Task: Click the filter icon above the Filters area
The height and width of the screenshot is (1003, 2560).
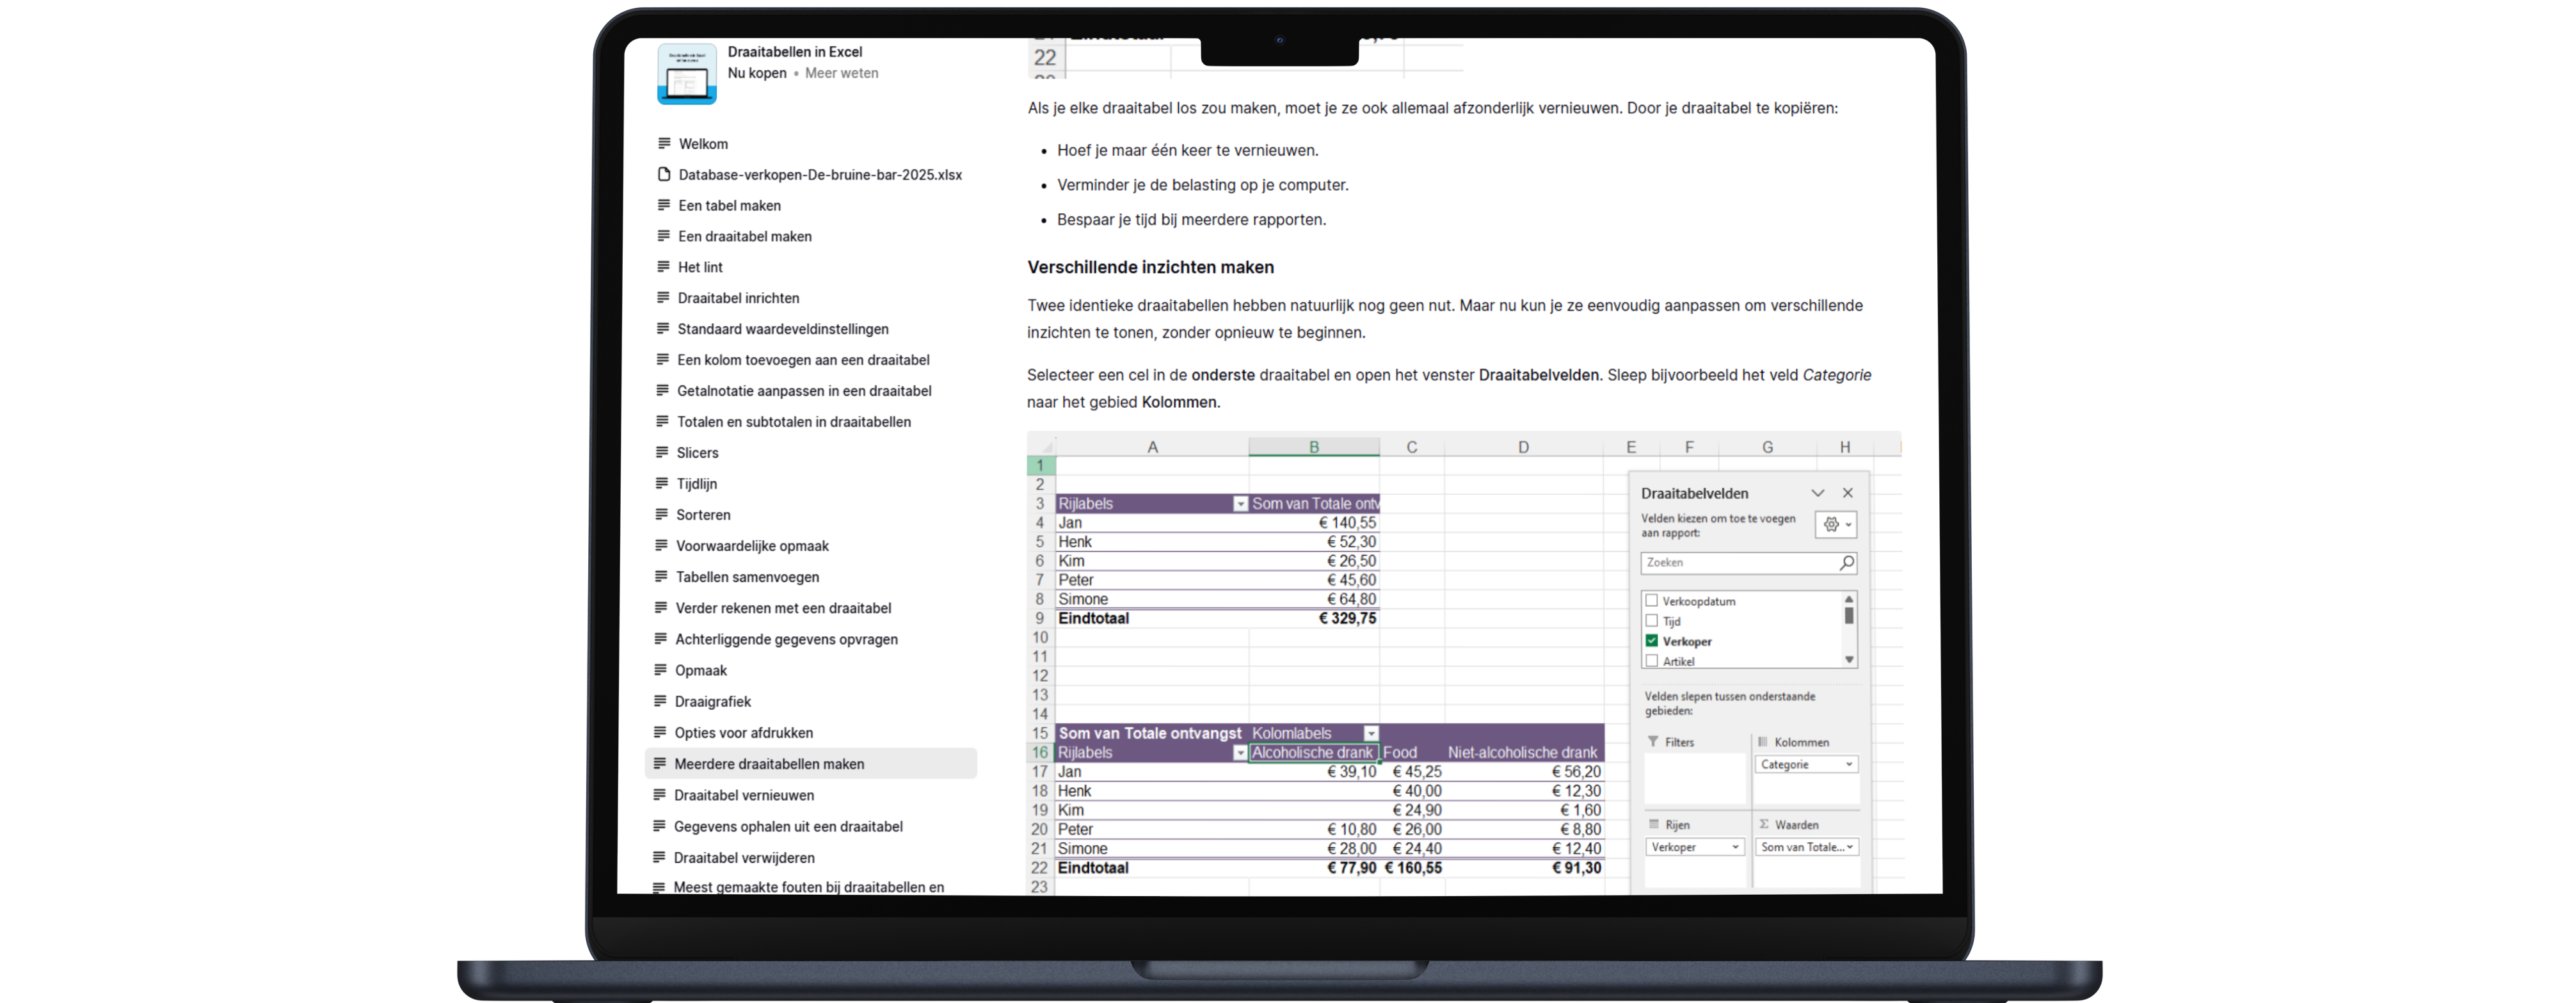Action: (x=1655, y=742)
